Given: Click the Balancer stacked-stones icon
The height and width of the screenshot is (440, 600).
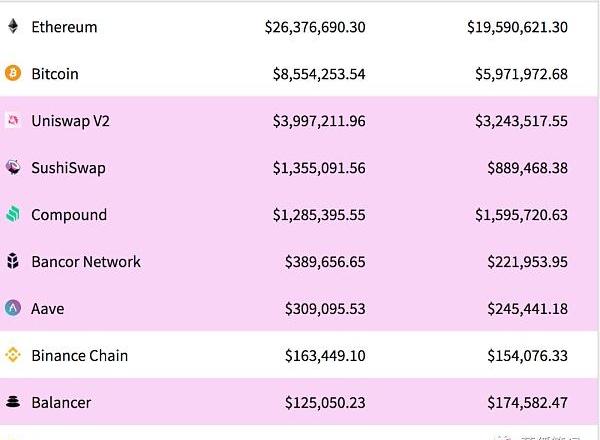Looking at the screenshot, I should click(13, 402).
